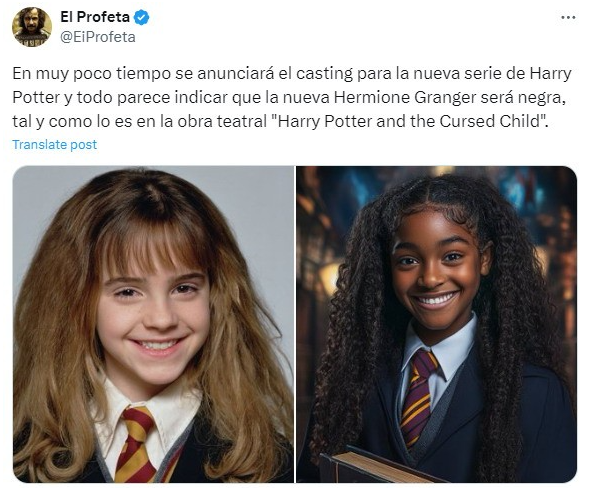Open El Profeta's profile avatar
Viewport: 605px width, 490px height.
[32, 27]
